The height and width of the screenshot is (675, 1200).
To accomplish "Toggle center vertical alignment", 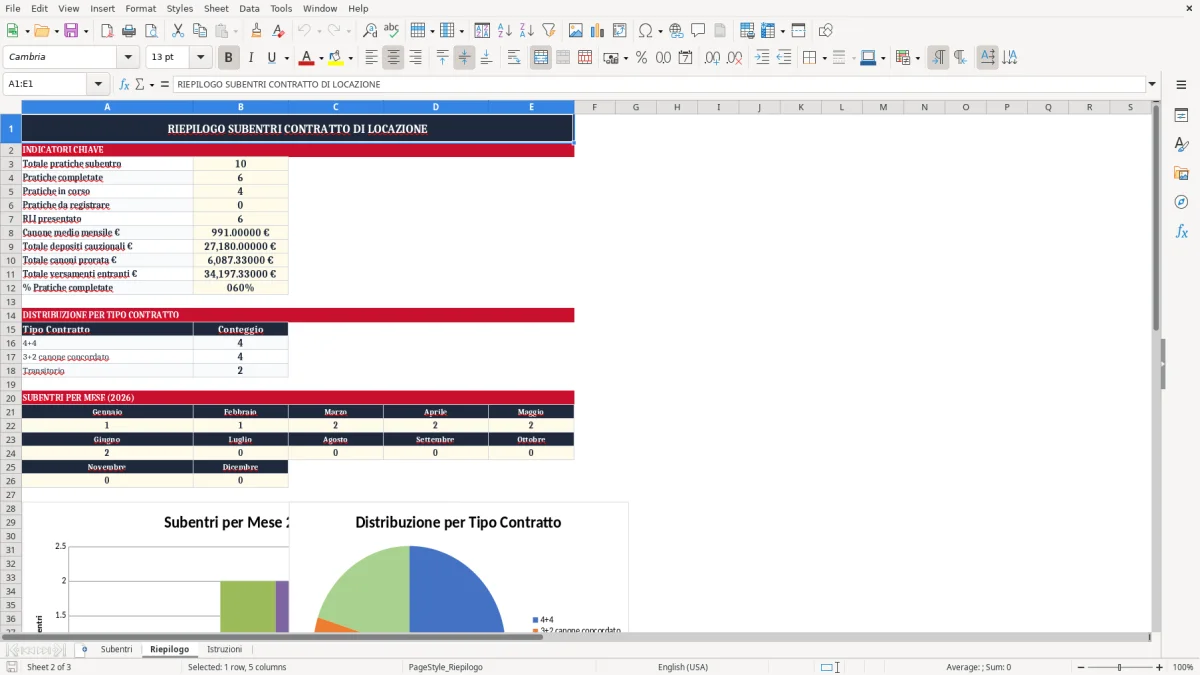I will tap(464, 58).
